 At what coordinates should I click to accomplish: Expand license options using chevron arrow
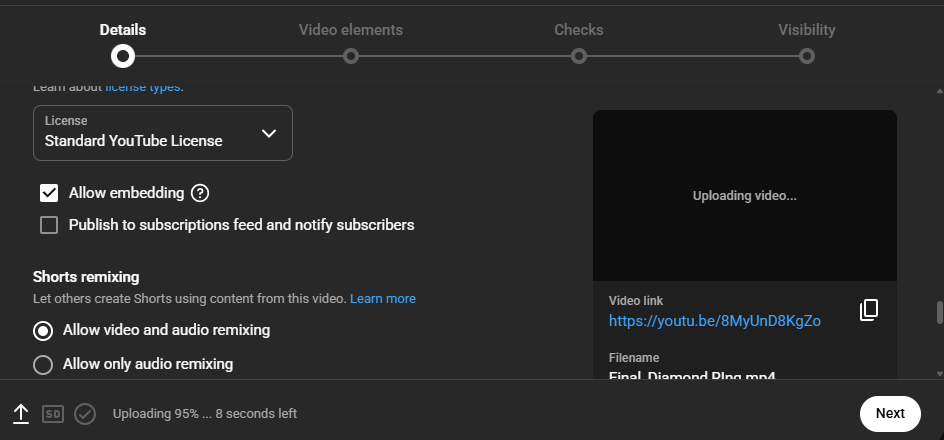(268, 133)
